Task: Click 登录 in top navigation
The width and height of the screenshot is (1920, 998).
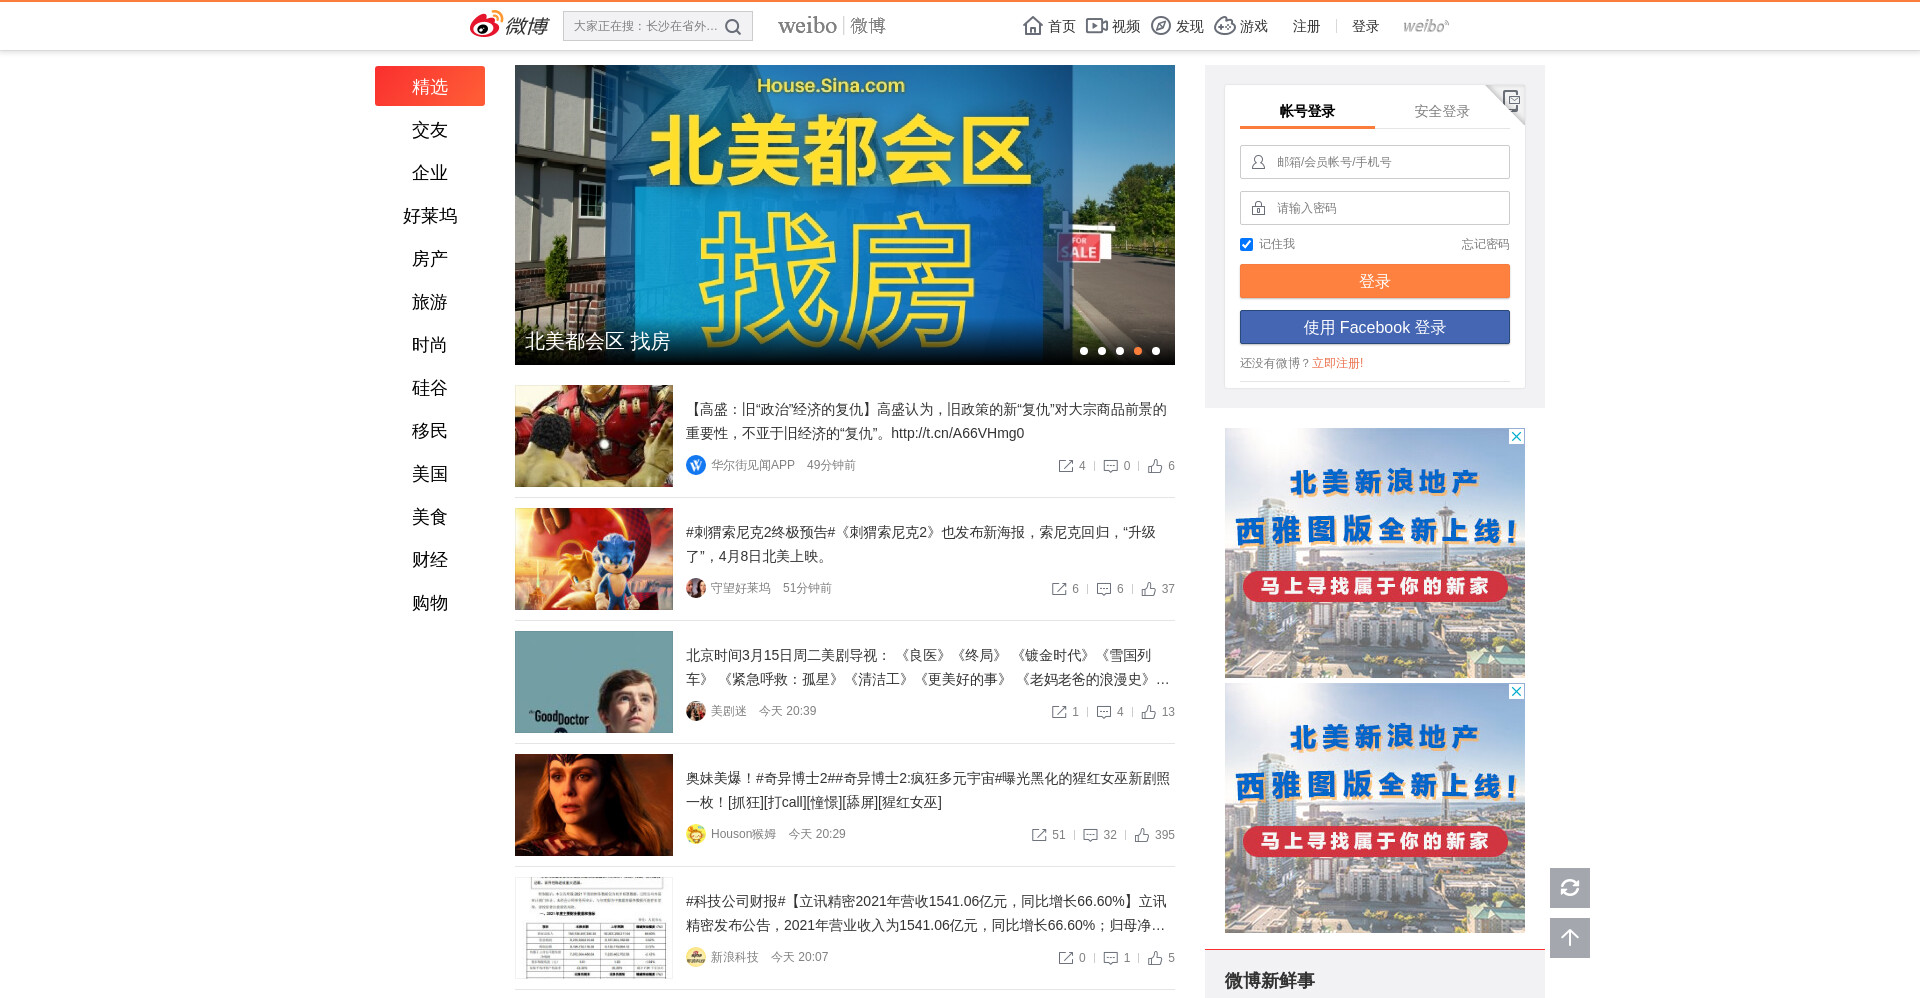Action: pos(1365,26)
